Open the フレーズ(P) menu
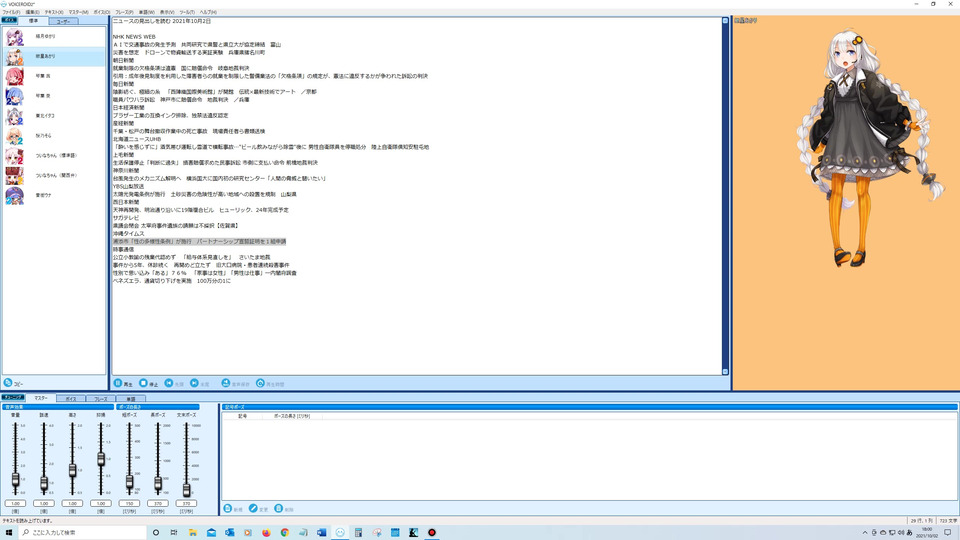The image size is (960, 540). (124, 12)
